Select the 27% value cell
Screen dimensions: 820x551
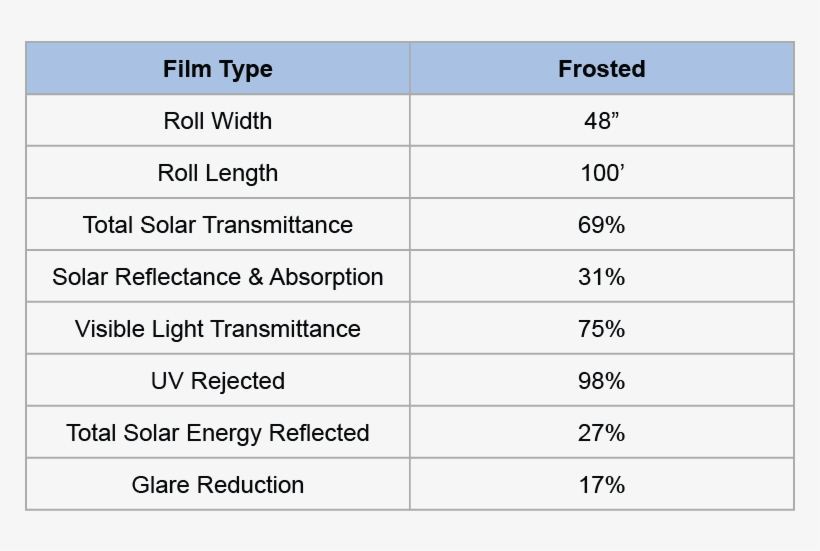click(601, 433)
